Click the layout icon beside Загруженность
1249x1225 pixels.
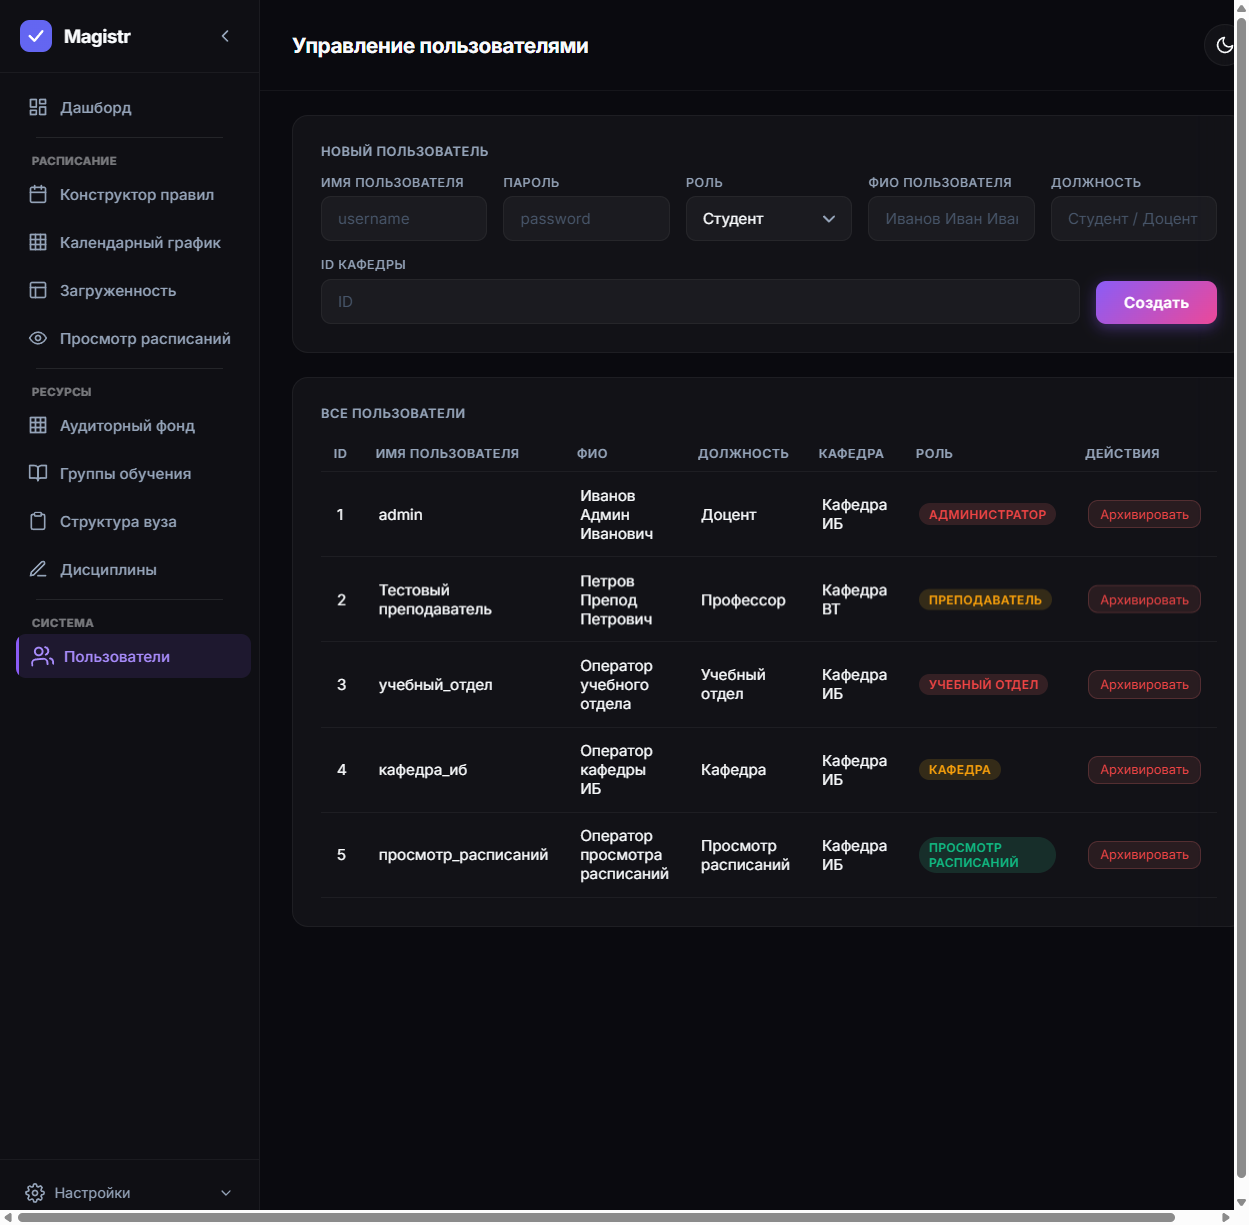(x=38, y=290)
